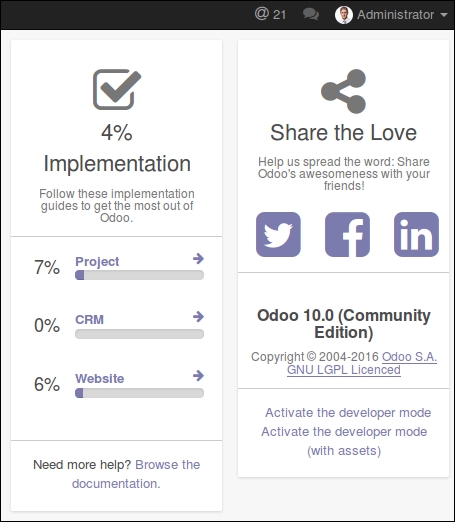Share Odoo via the LinkedIn icon
Image resolution: width=455 pixels, height=522 pixels.
pyautogui.click(x=416, y=234)
